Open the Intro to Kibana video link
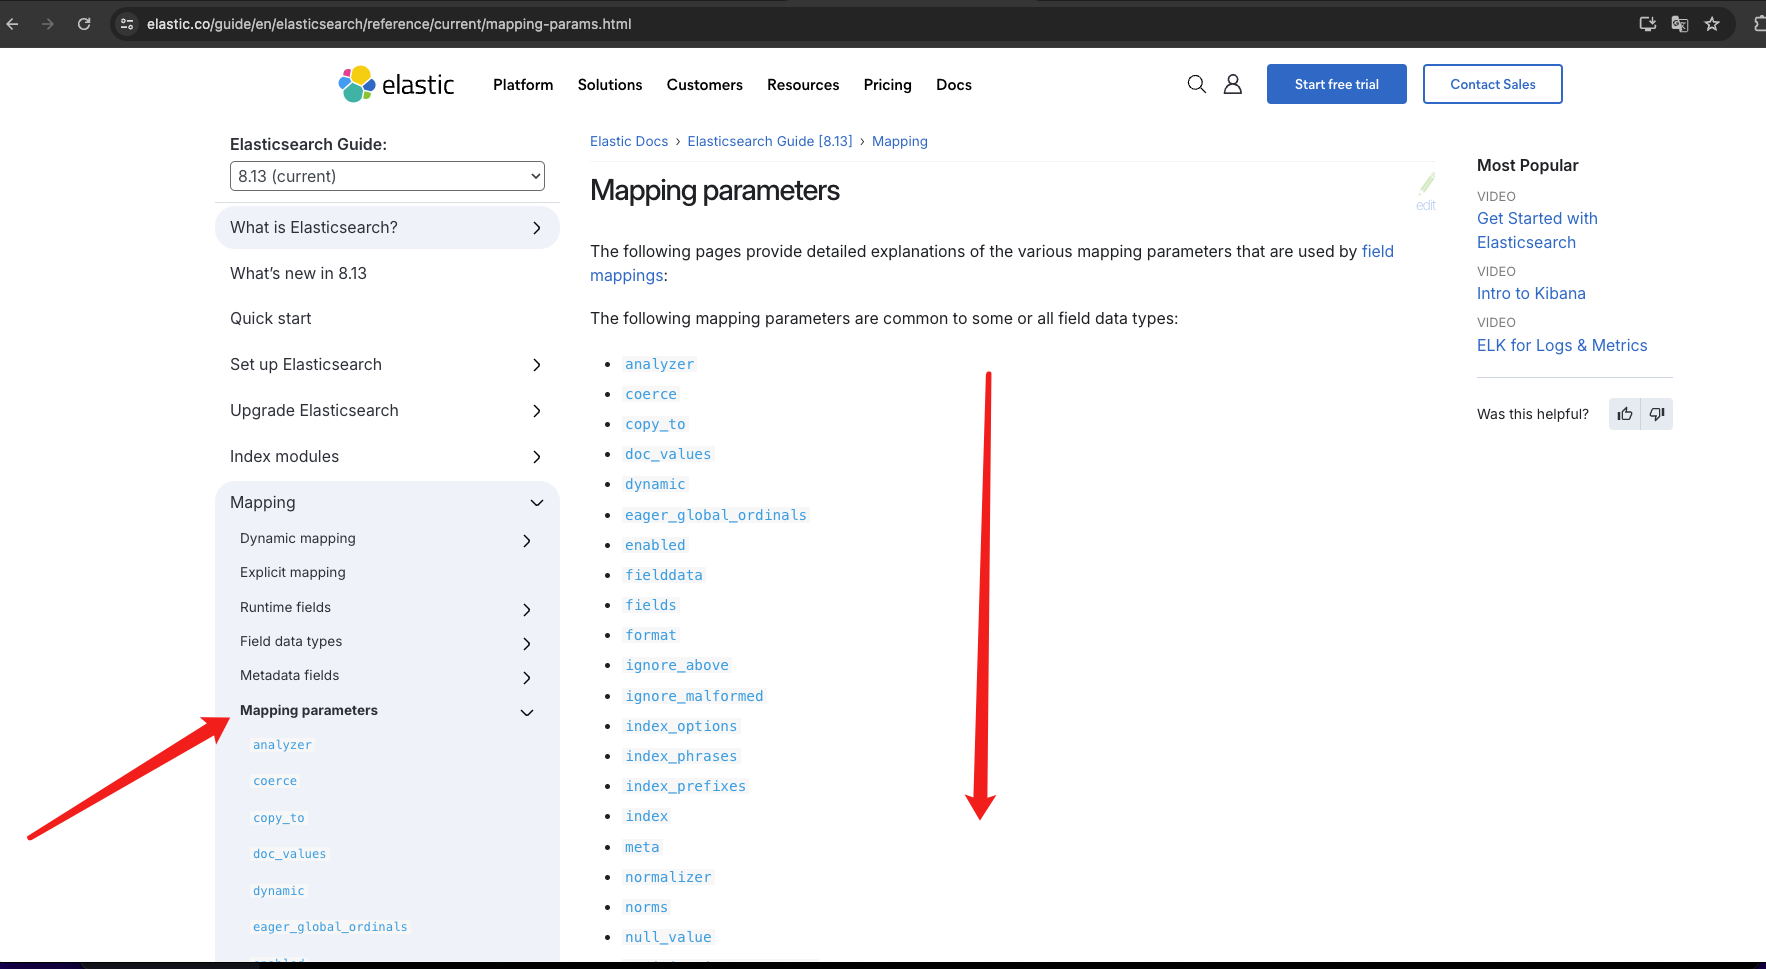Image resolution: width=1766 pixels, height=969 pixels. point(1531,293)
